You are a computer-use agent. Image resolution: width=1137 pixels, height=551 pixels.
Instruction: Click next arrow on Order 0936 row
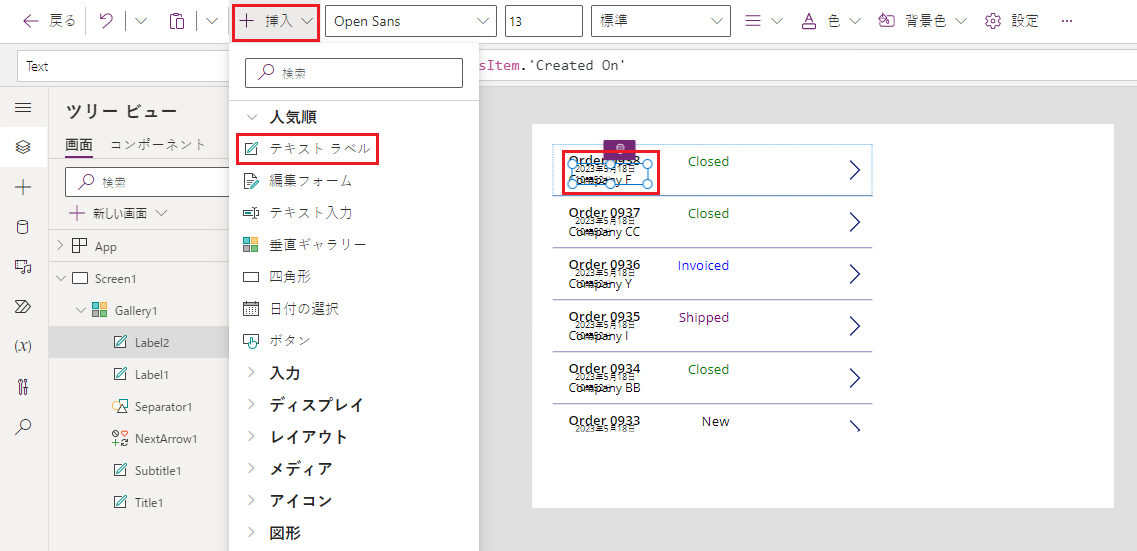click(854, 274)
